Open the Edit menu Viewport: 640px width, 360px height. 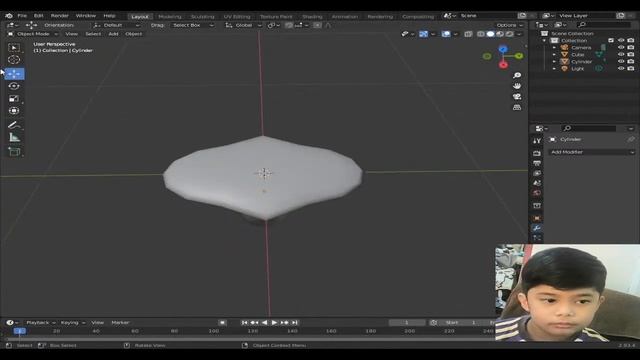(38, 16)
